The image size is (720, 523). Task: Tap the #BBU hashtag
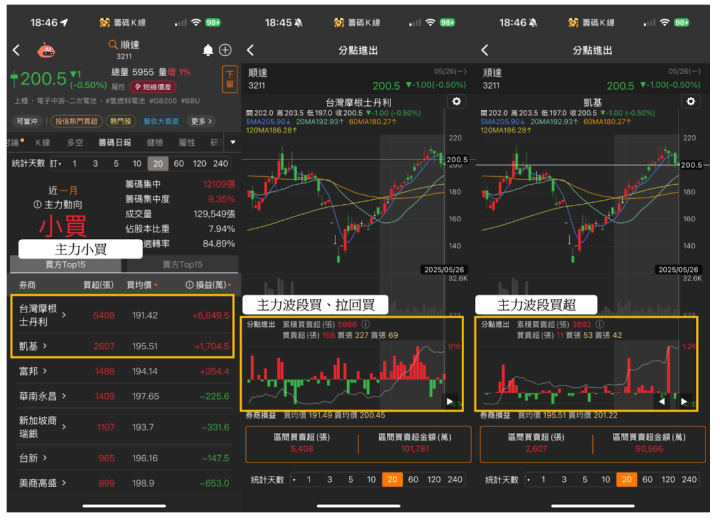190,101
